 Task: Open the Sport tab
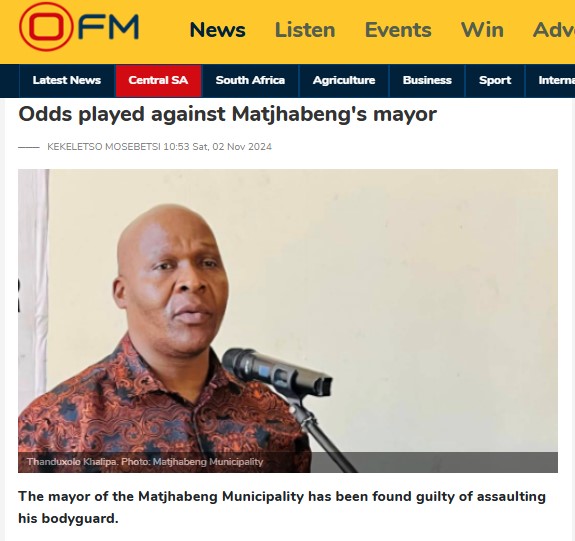[x=495, y=80]
